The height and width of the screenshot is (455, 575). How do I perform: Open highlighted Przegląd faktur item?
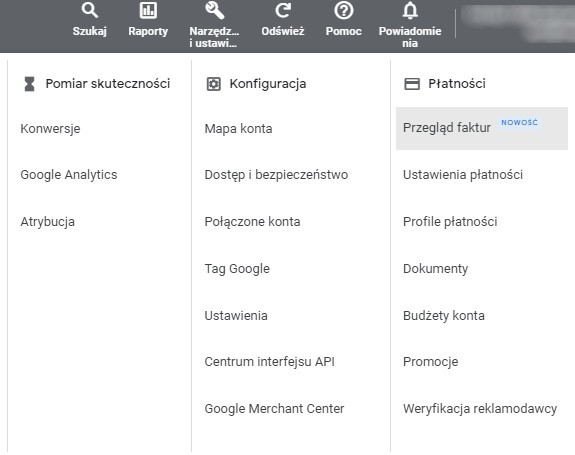(482, 128)
